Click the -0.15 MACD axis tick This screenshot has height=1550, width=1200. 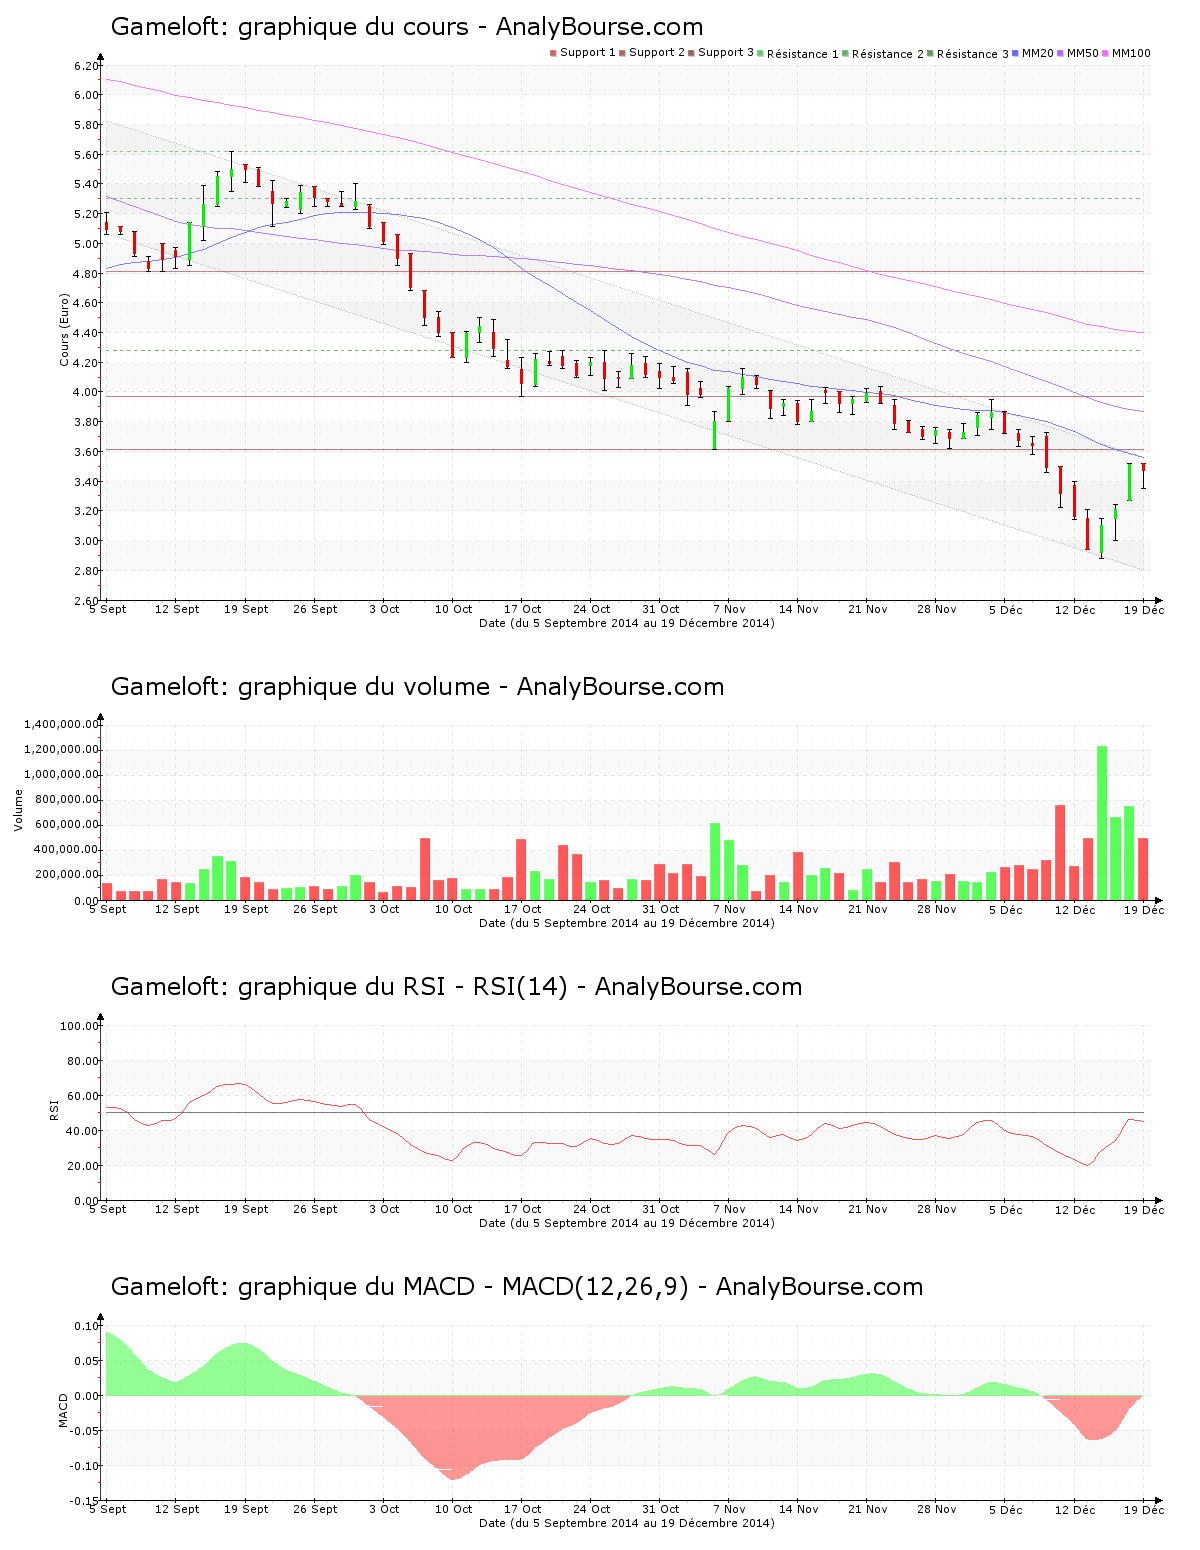point(84,1501)
